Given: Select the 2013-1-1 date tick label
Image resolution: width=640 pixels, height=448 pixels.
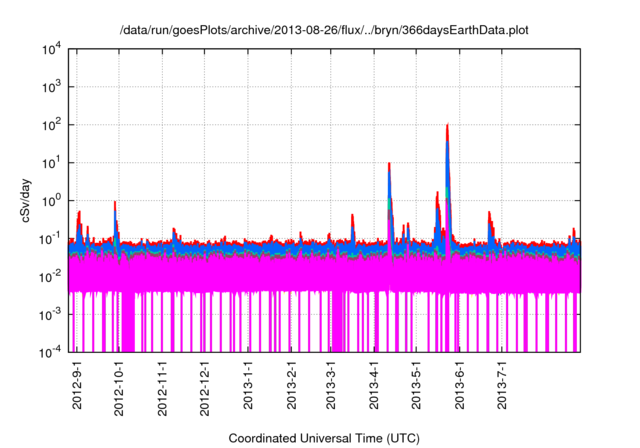Looking at the screenshot, I should 248,383.
